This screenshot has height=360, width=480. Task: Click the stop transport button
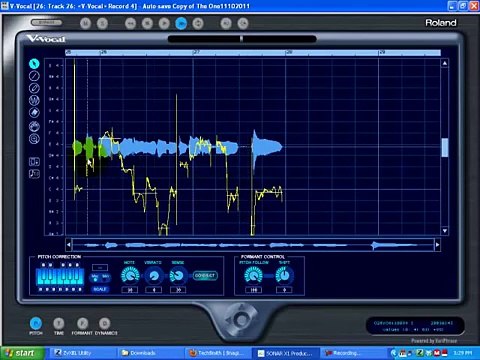click(147, 23)
